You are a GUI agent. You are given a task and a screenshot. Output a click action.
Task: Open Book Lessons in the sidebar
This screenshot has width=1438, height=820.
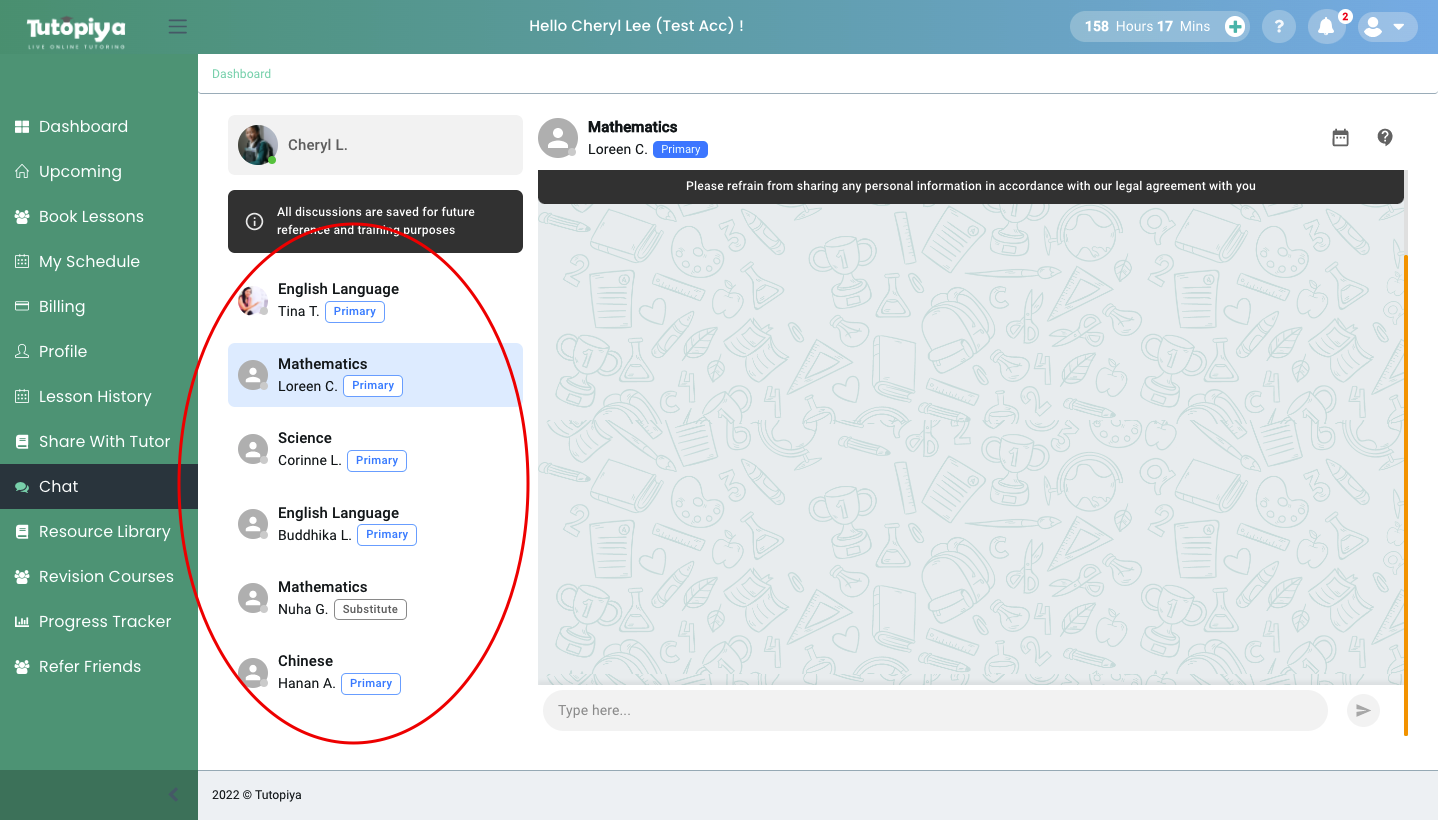[91, 217]
